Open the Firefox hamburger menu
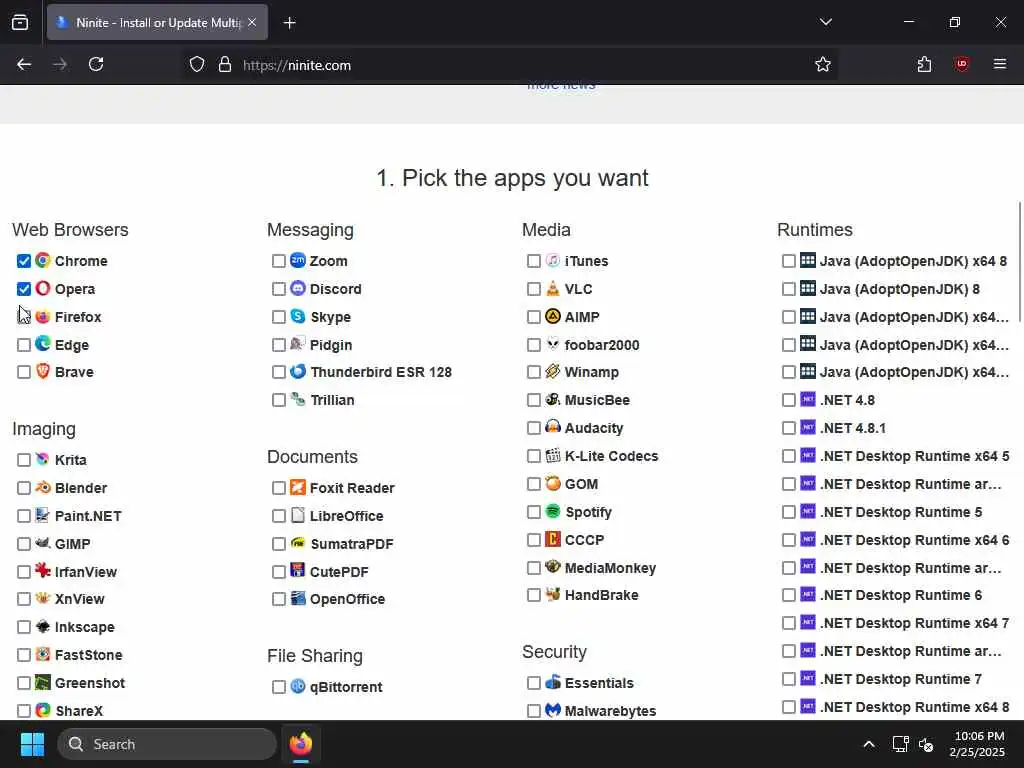Image resolution: width=1024 pixels, height=768 pixels. coord(1000,64)
